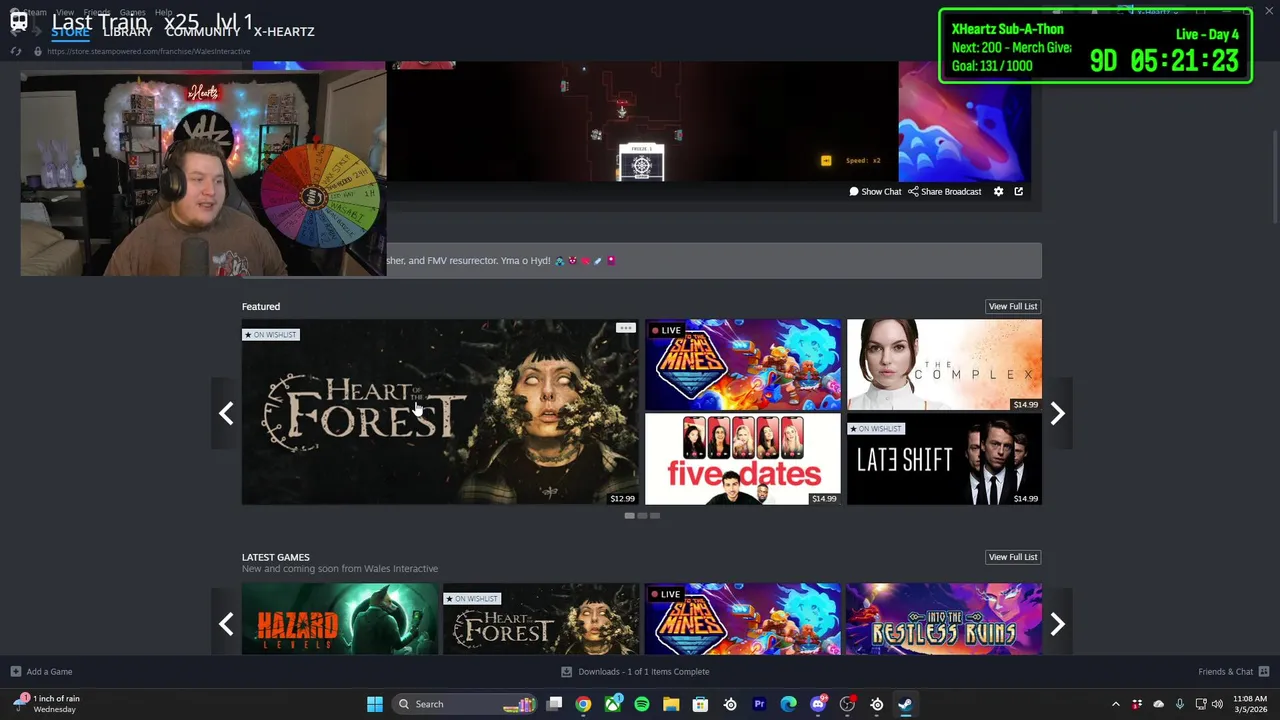Click the $12.99 price on Heart of the Forest
The height and width of the screenshot is (720, 1280).
[x=622, y=498]
